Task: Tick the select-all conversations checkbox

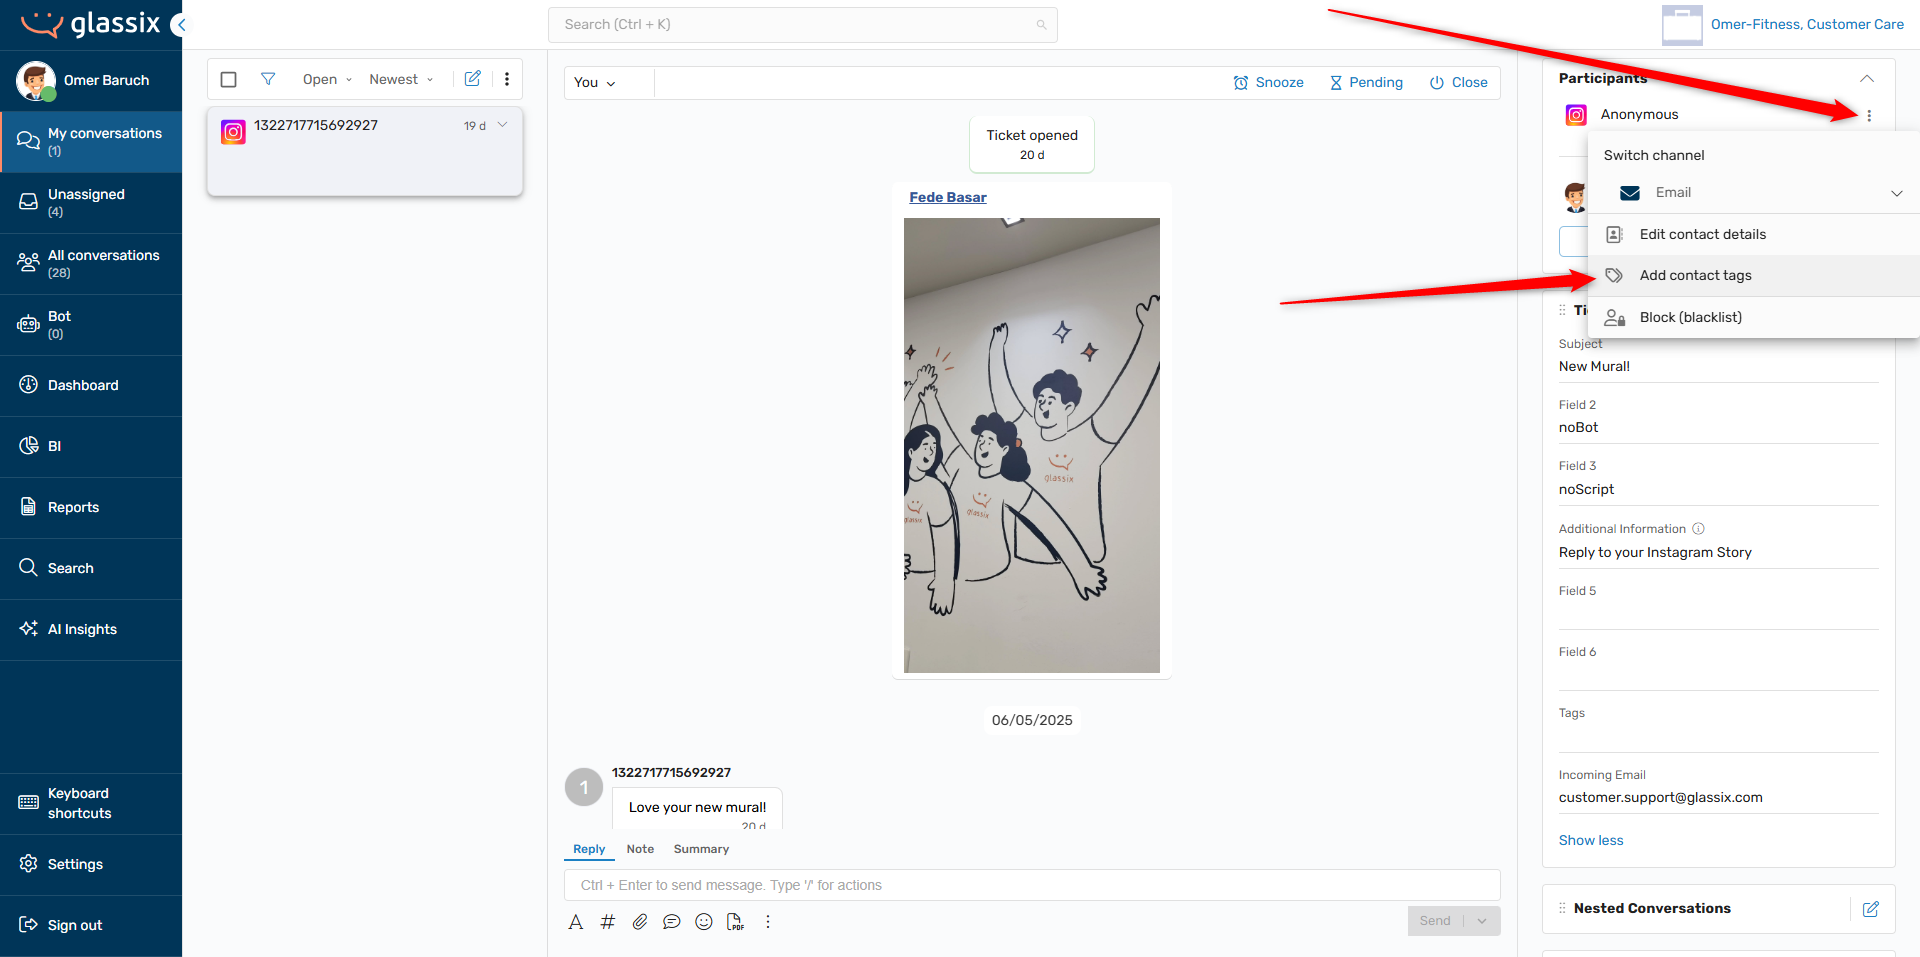Action: (228, 79)
